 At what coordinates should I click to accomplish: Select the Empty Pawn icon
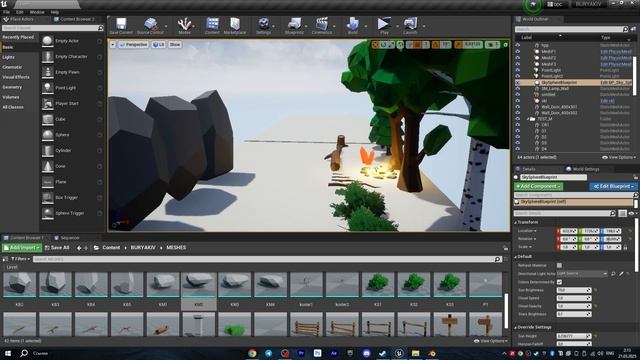[x=48, y=72]
